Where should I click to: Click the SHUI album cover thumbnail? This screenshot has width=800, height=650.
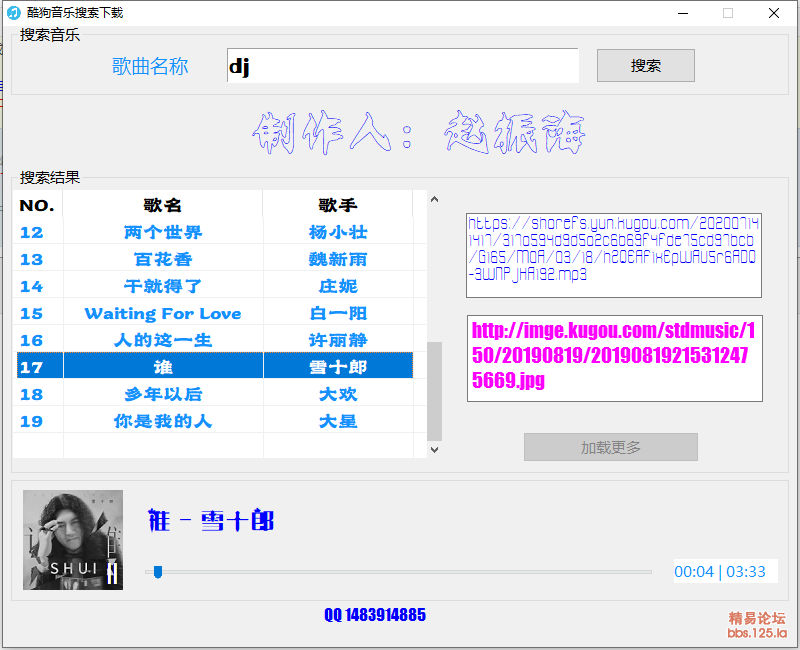click(x=73, y=540)
